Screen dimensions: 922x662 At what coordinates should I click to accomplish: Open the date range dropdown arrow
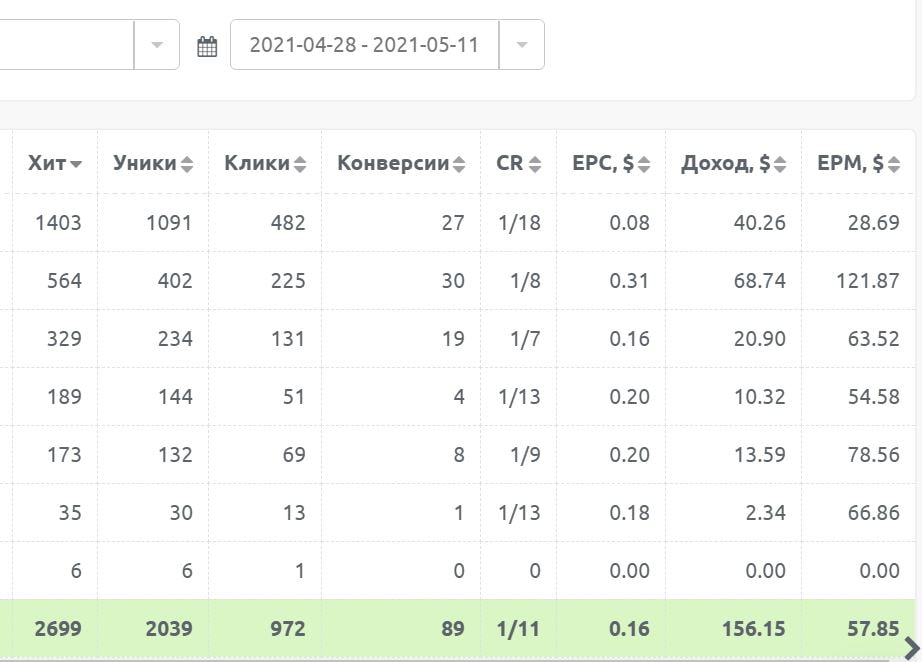point(521,45)
